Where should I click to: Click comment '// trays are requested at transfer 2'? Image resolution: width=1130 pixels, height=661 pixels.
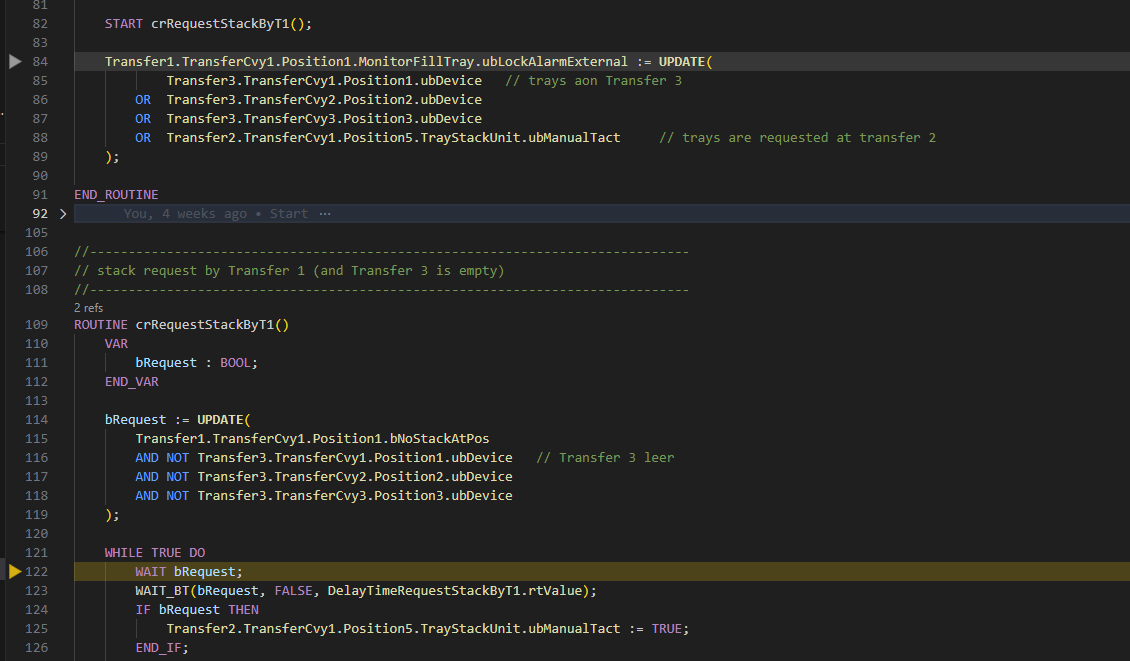tap(797, 138)
